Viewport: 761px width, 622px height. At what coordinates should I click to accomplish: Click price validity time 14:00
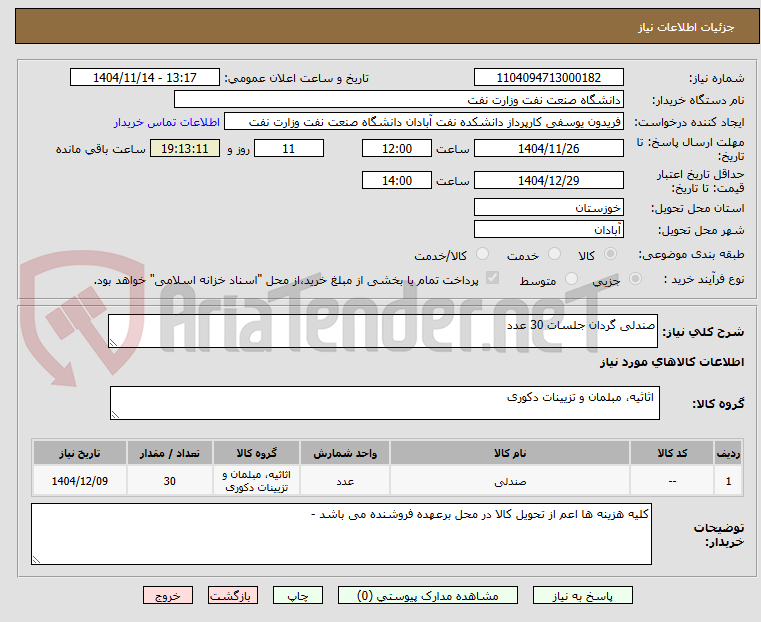pos(397,180)
